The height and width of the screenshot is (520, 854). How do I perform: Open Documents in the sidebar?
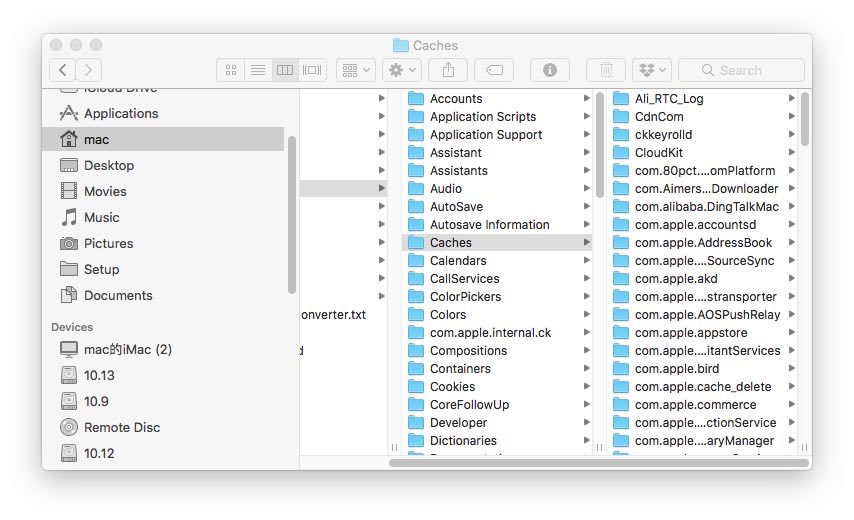click(x=163, y=296)
